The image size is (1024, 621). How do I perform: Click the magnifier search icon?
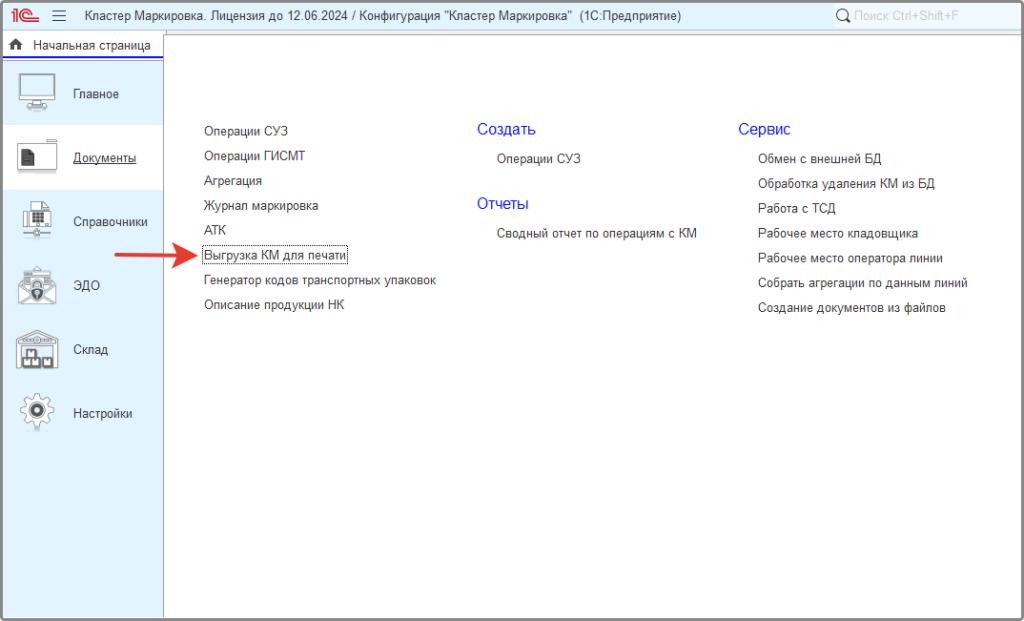pyautogui.click(x=843, y=16)
